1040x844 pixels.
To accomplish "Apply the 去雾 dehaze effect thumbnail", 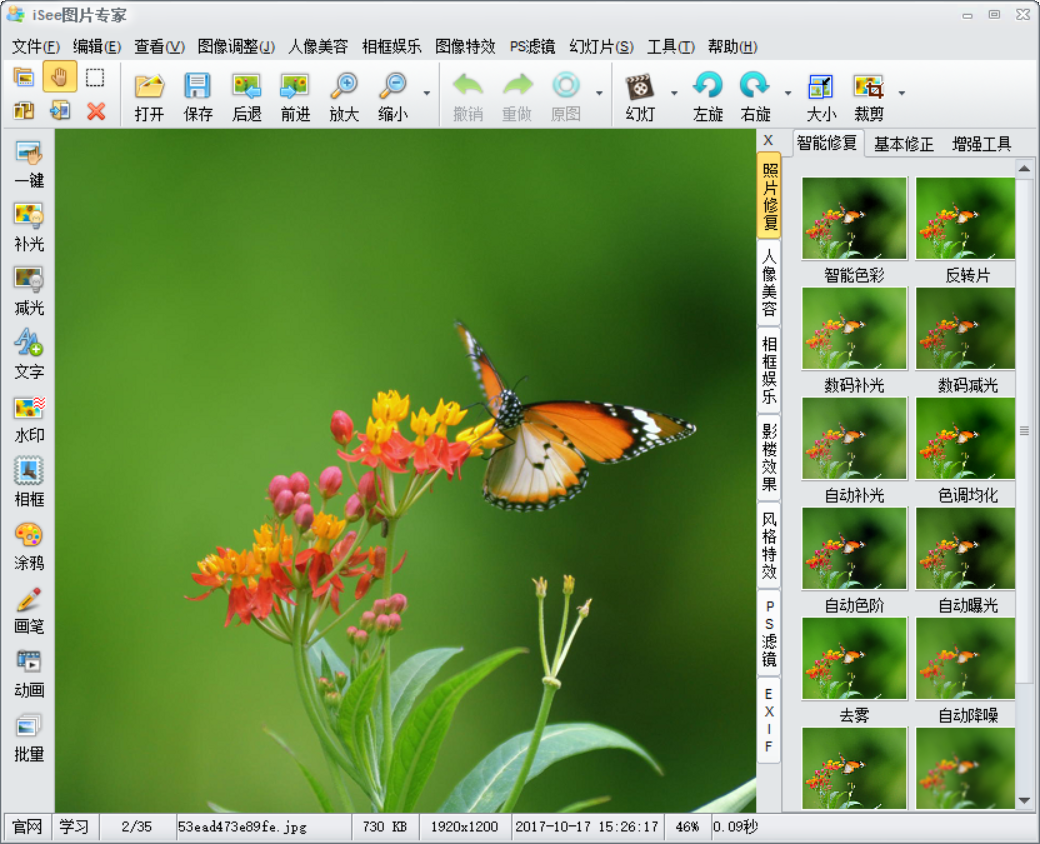I will (853, 658).
